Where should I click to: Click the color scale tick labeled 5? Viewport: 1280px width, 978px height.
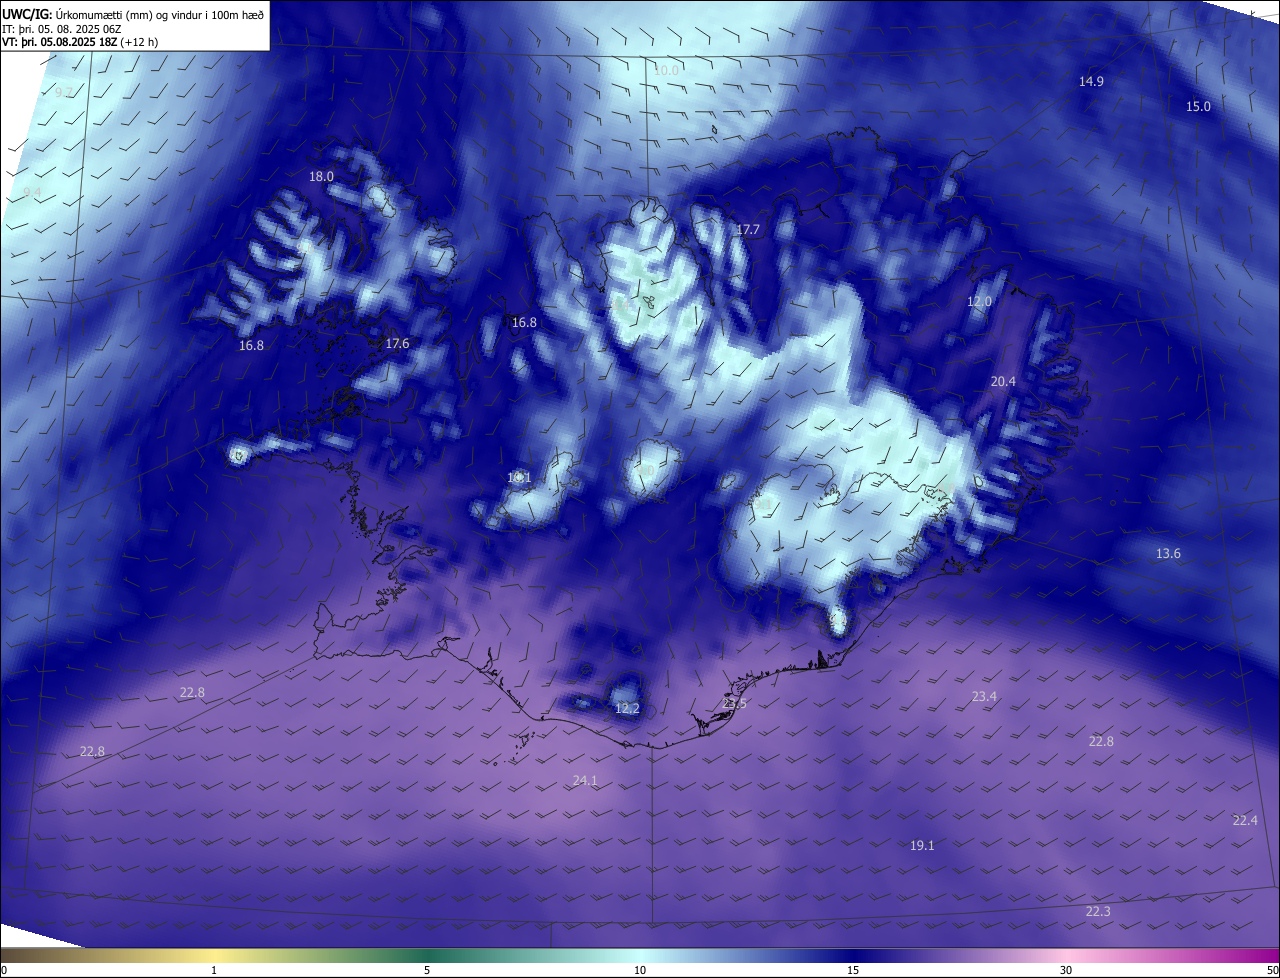(427, 970)
